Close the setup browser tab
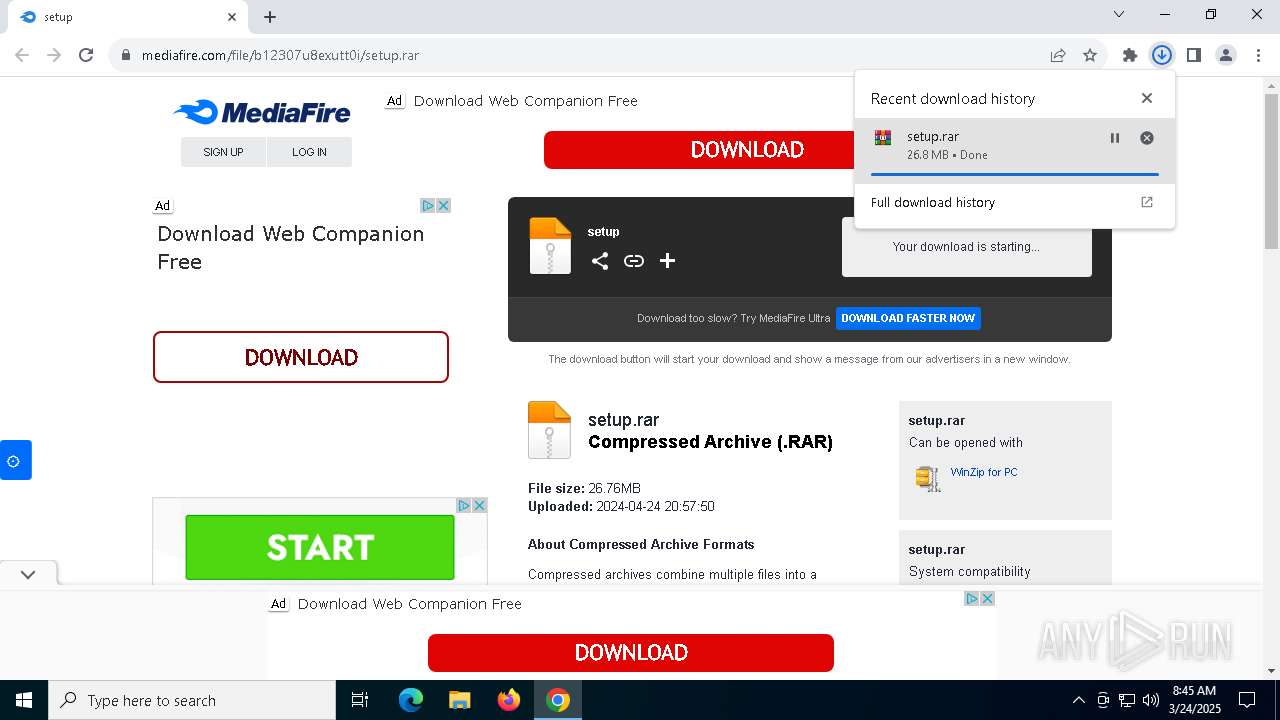Screen dimensions: 1280x720 (231, 16)
